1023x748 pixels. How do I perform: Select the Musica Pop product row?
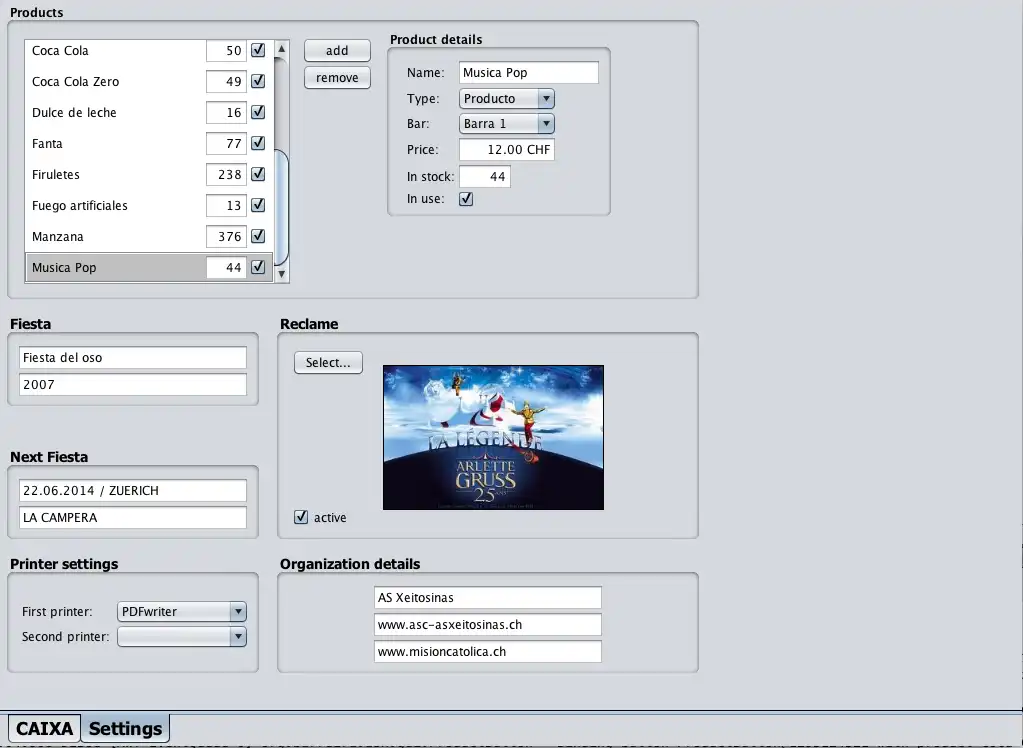pos(149,267)
